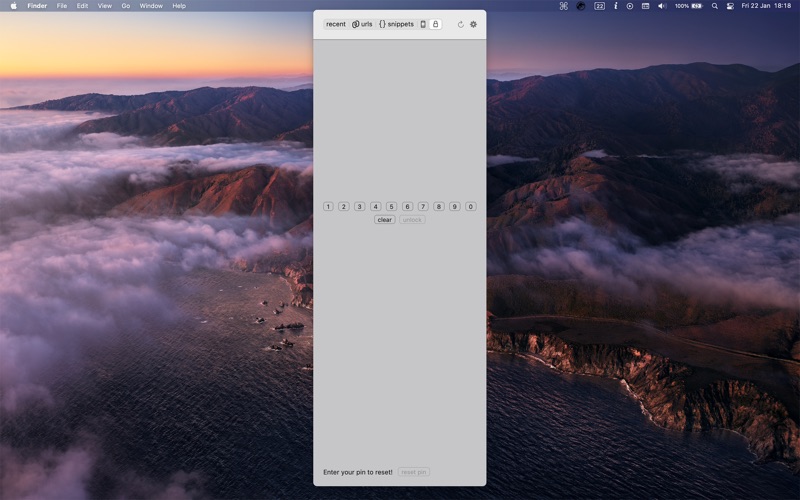Open settings with the gear icon

coord(473,24)
